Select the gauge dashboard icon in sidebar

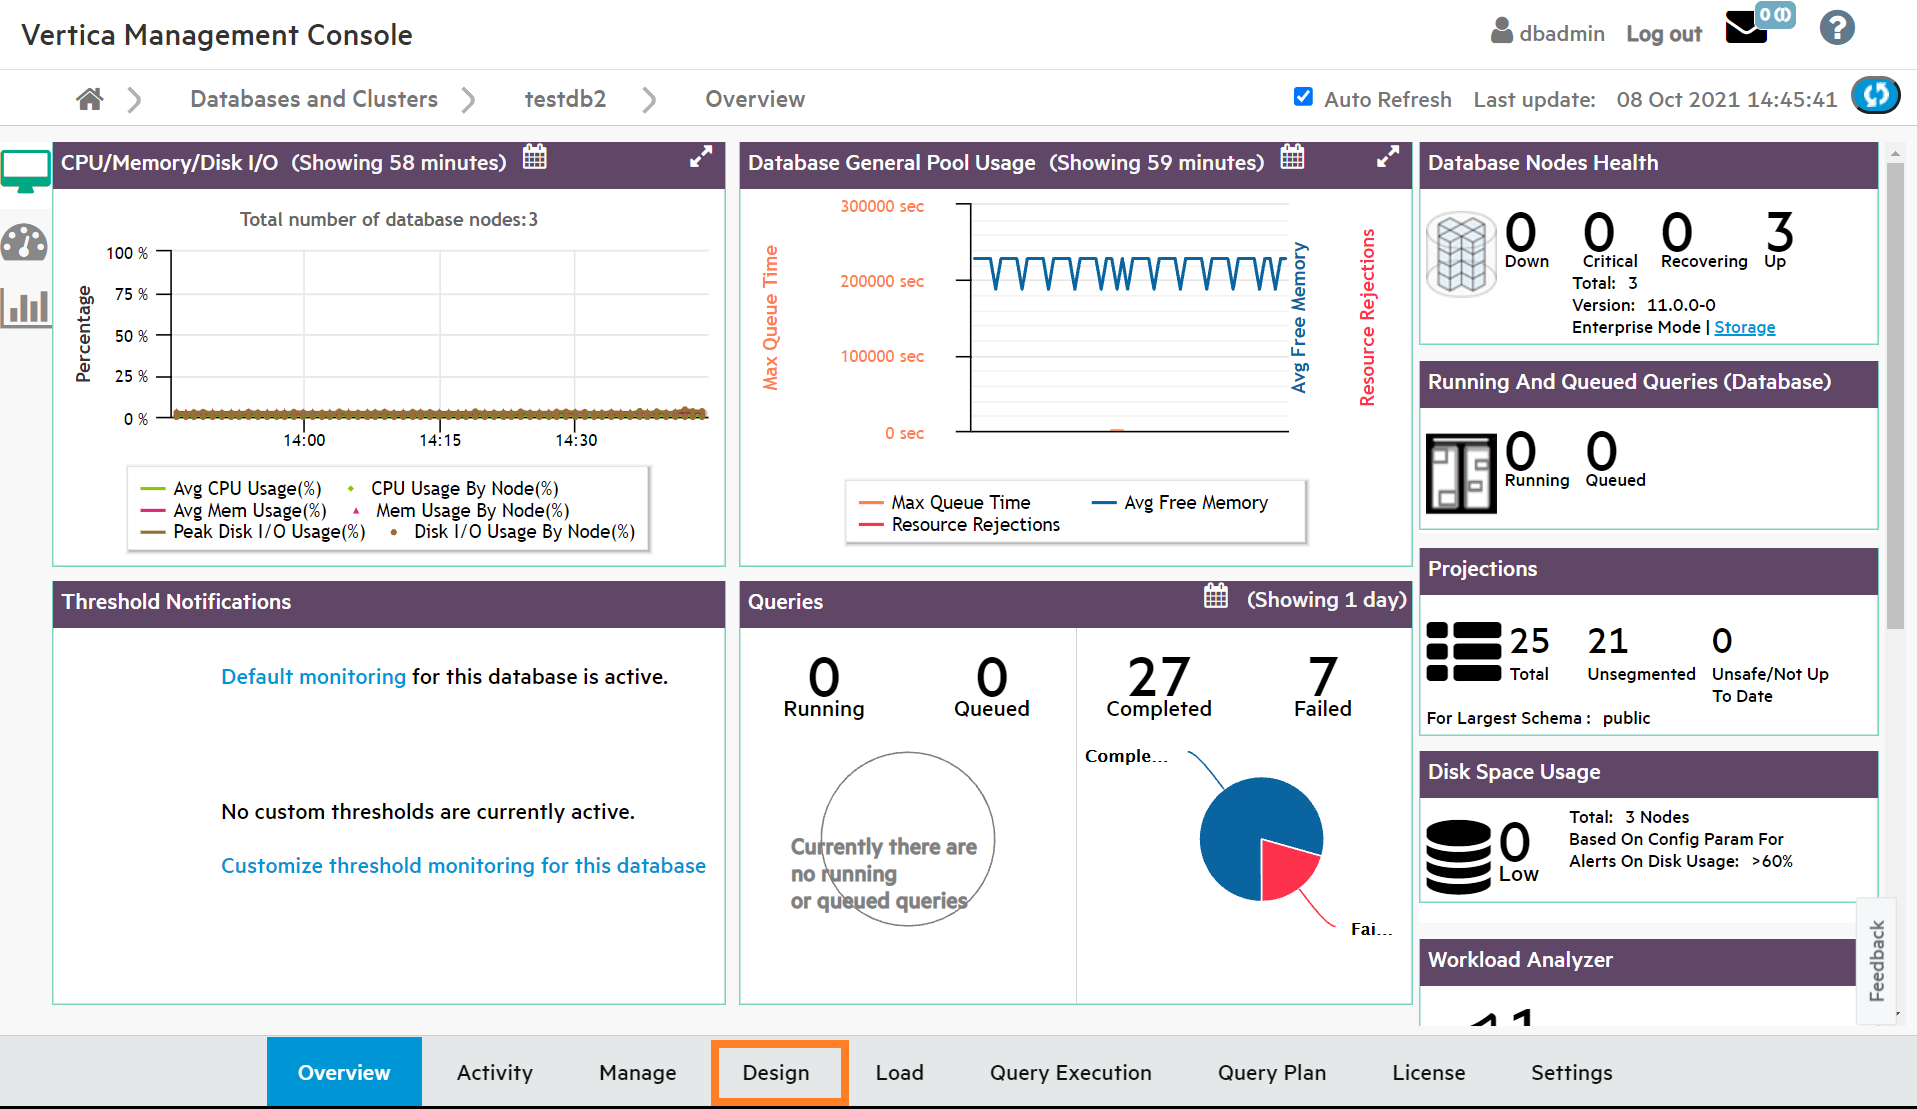point(25,243)
